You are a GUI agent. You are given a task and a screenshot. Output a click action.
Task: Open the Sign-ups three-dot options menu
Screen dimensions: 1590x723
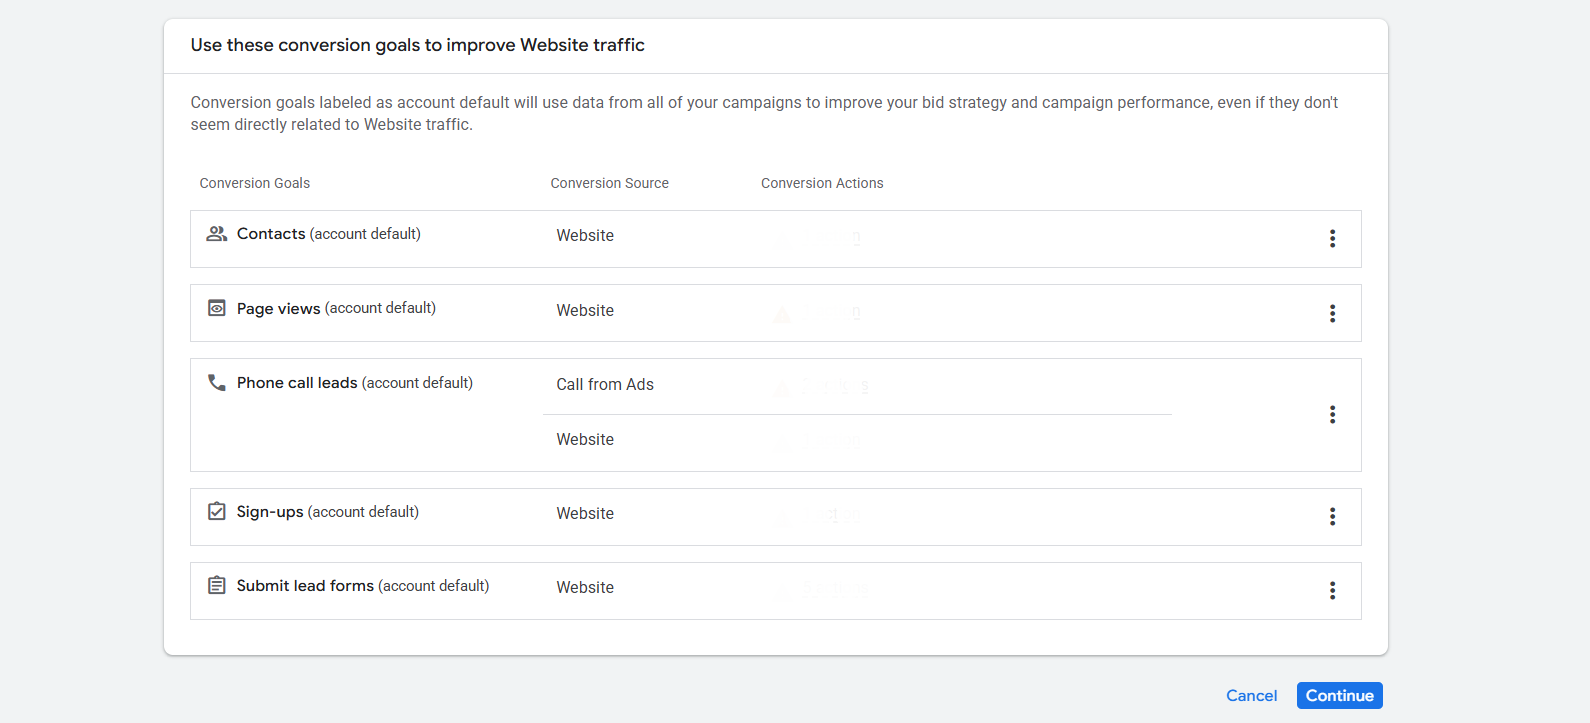click(x=1332, y=517)
